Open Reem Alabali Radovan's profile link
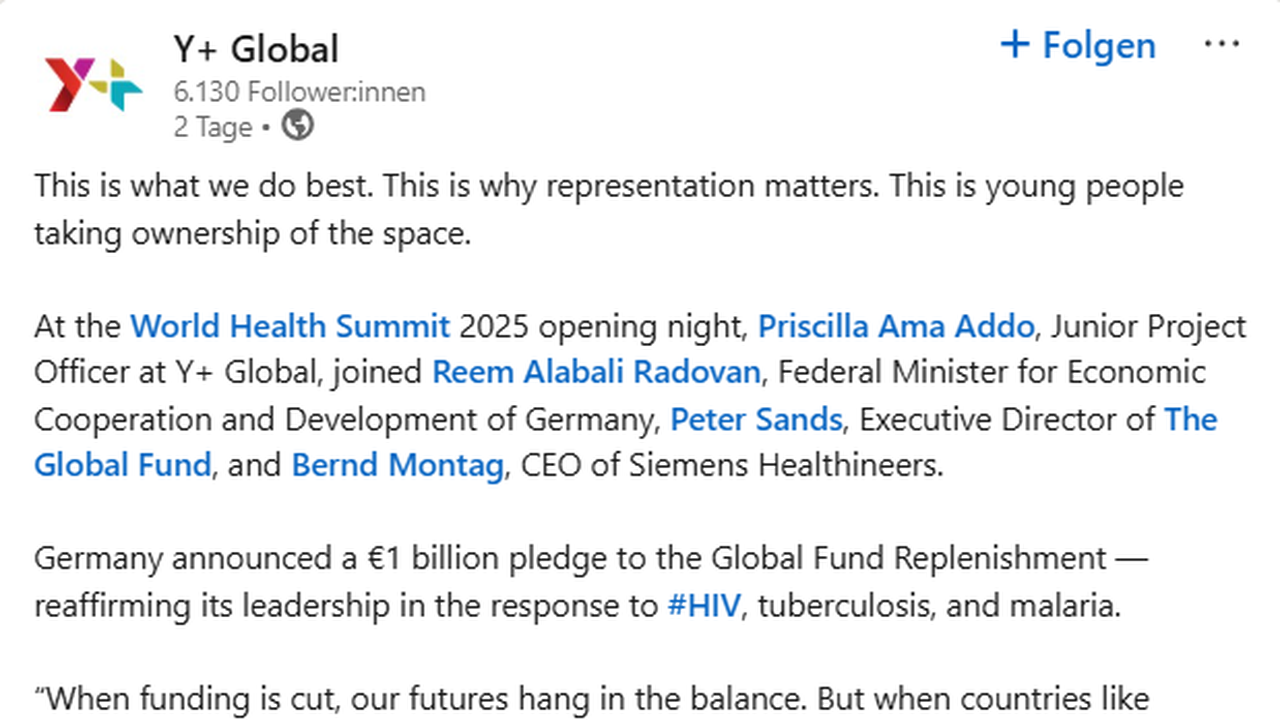Screen dimensions: 1280x720 coord(596,373)
